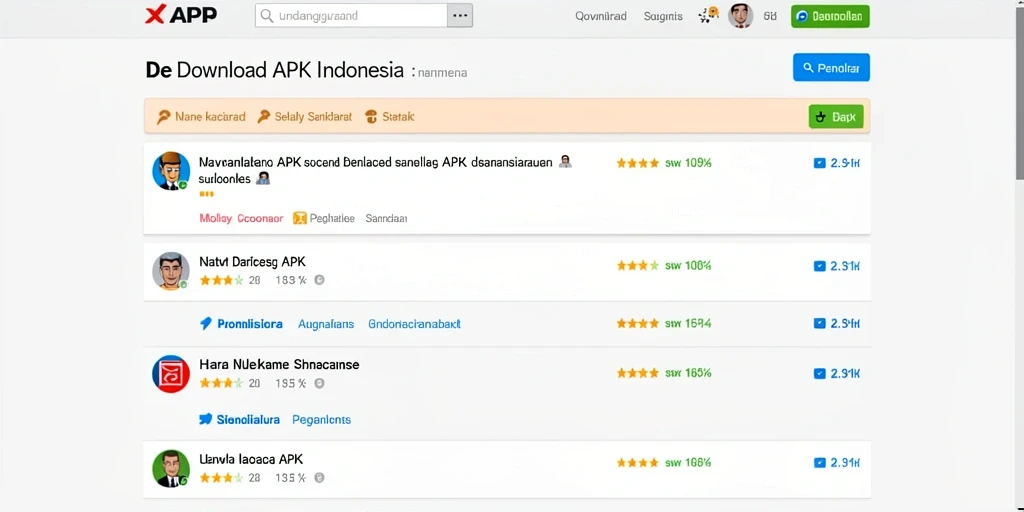Click the '66' counter in header
Viewport: 1024px width, 512px height.
pyautogui.click(x=770, y=16)
